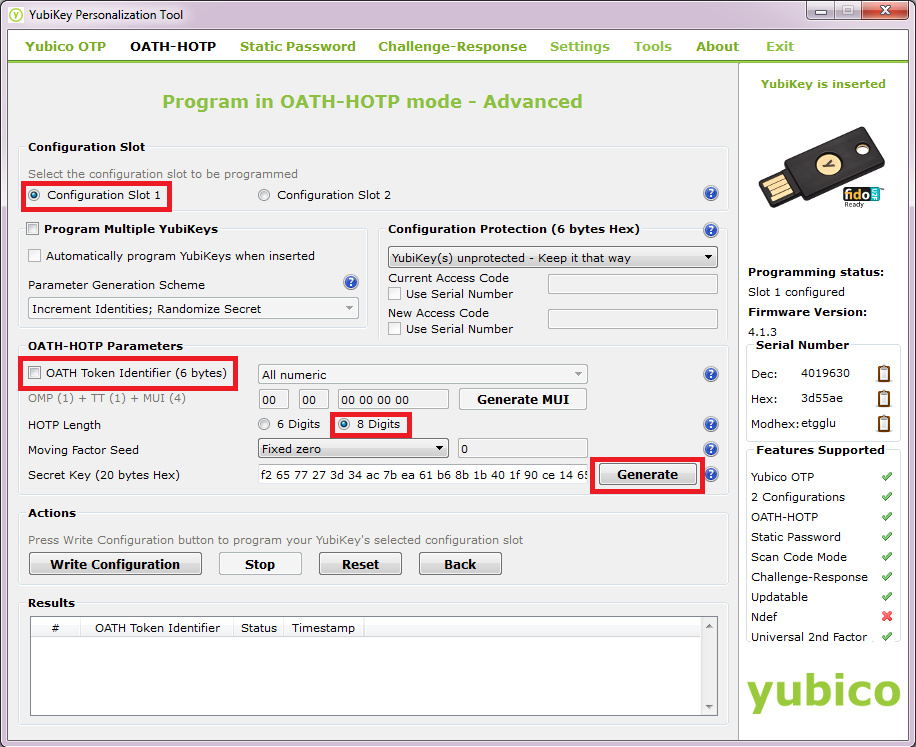Click the yubico logo
The image size is (916, 747).
click(823, 693)
